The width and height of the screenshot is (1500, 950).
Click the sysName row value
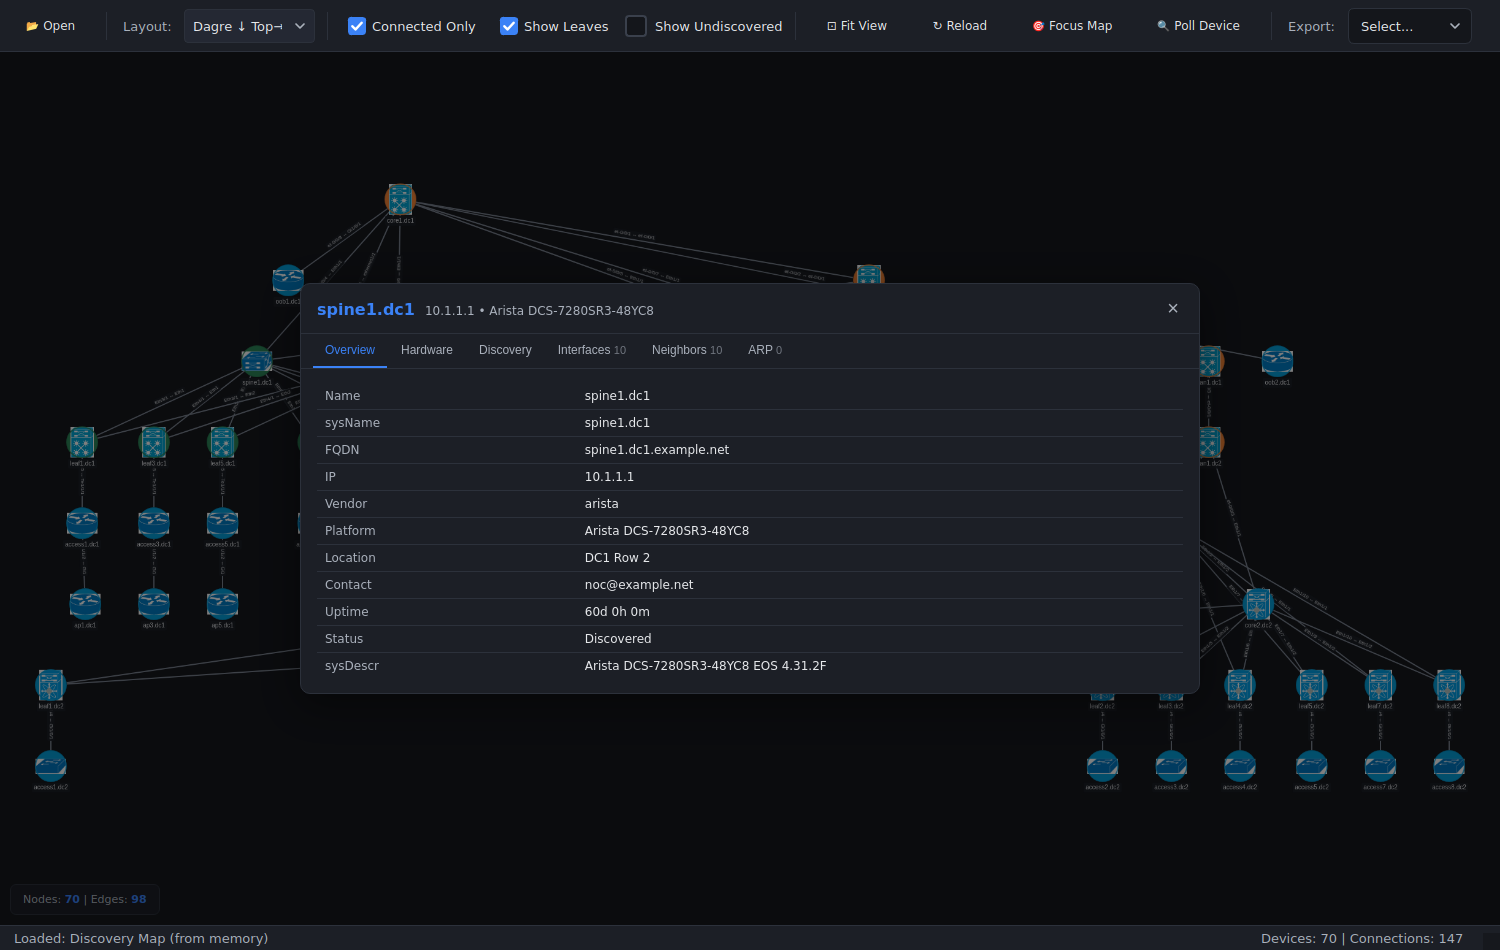(x=617, y=423)
